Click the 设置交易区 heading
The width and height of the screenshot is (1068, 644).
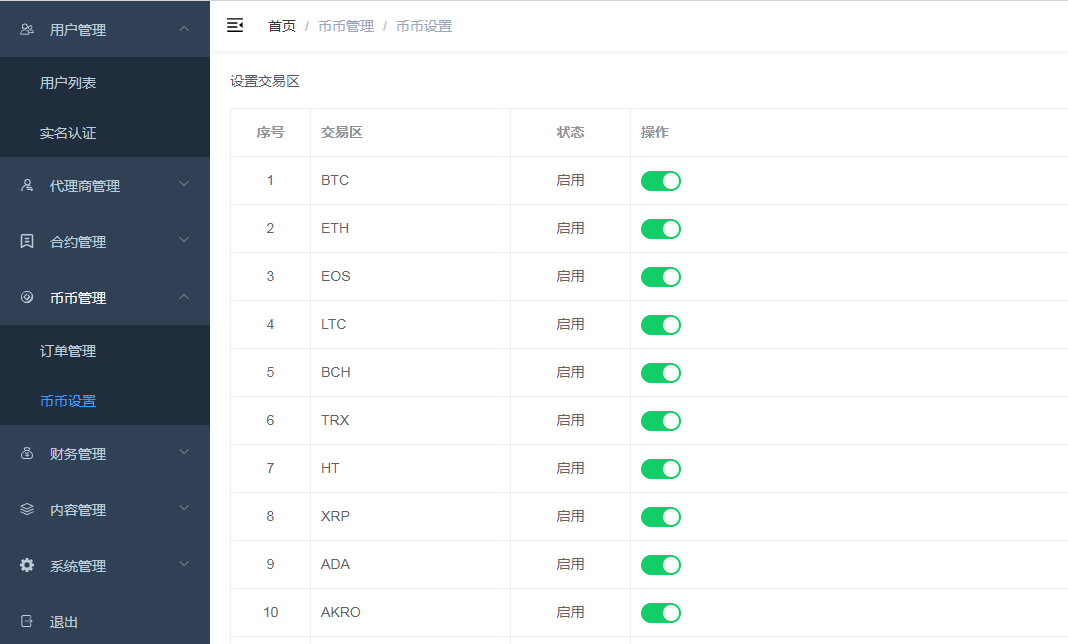pos(265,81)
